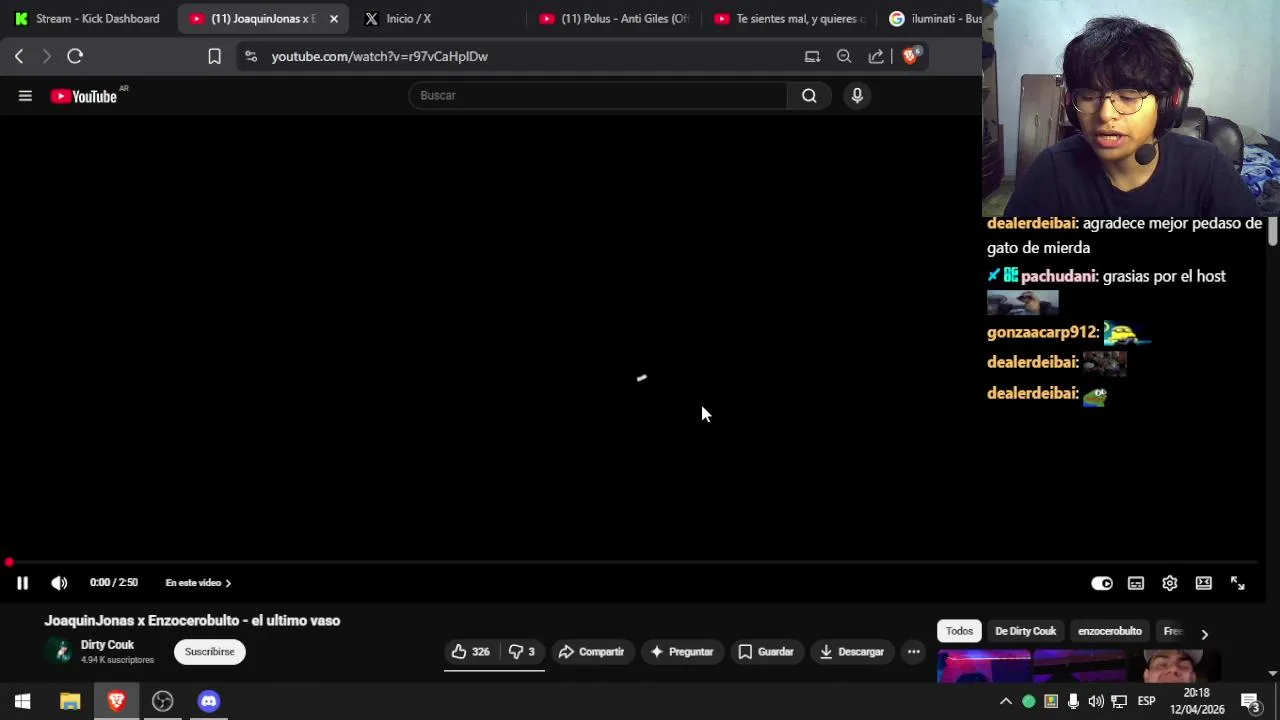Open Windows Start menu
The height and width of the screenshot is (720, 1280).
23,701
